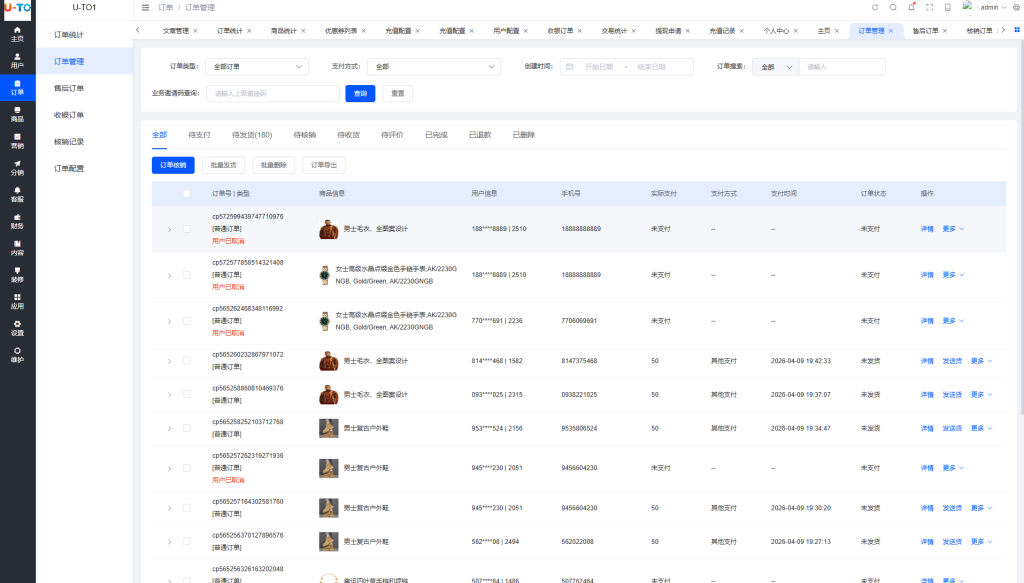Expand row of order cp565260232867971072

pyautogui.click(x=169, y=361)
